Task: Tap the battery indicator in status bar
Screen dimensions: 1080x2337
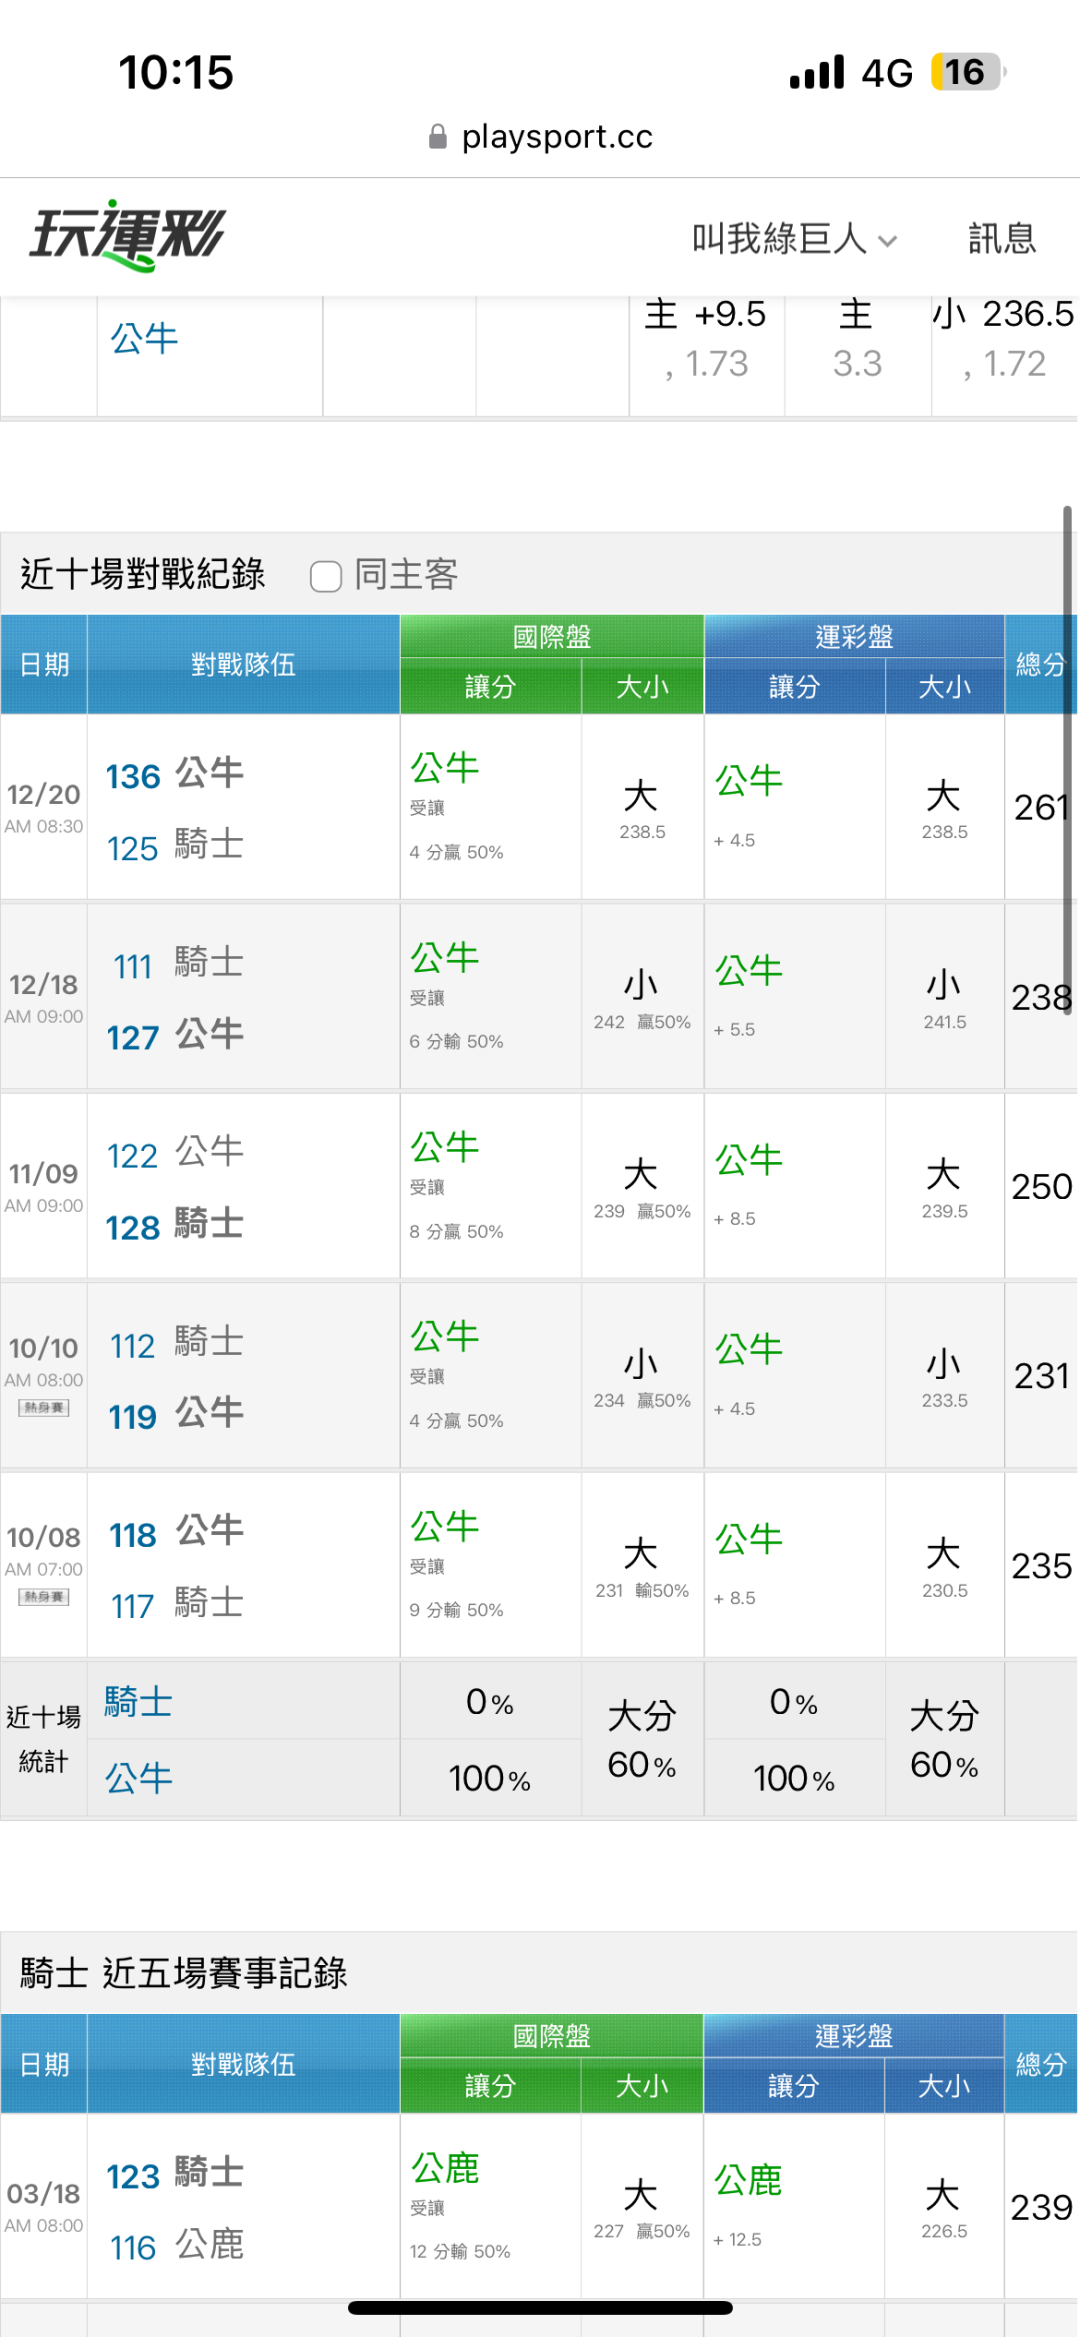Action: point(967,72)
